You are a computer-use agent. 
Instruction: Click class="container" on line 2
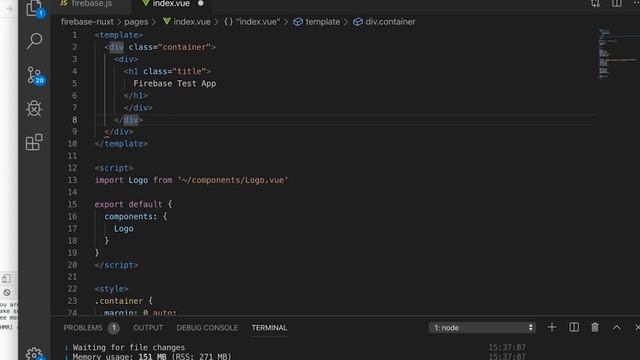170,47
